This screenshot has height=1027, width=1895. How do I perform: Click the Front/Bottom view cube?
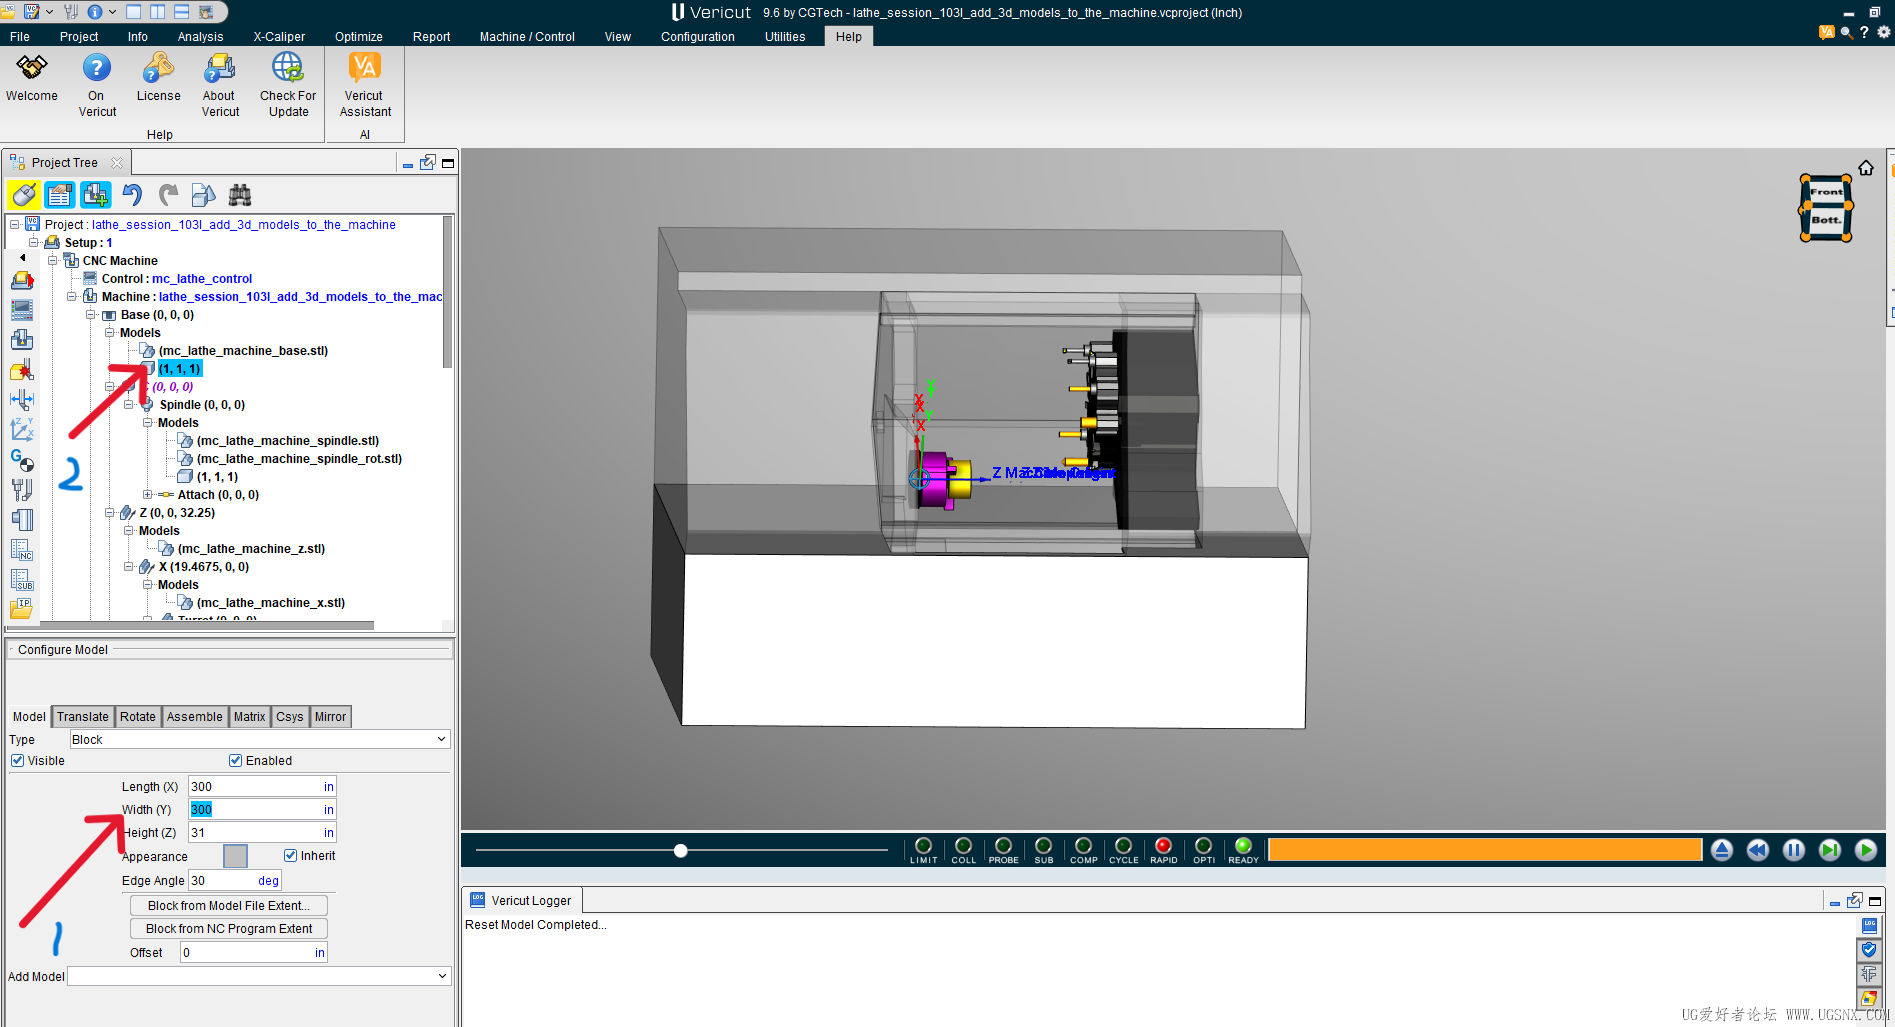click(1826, 207)
